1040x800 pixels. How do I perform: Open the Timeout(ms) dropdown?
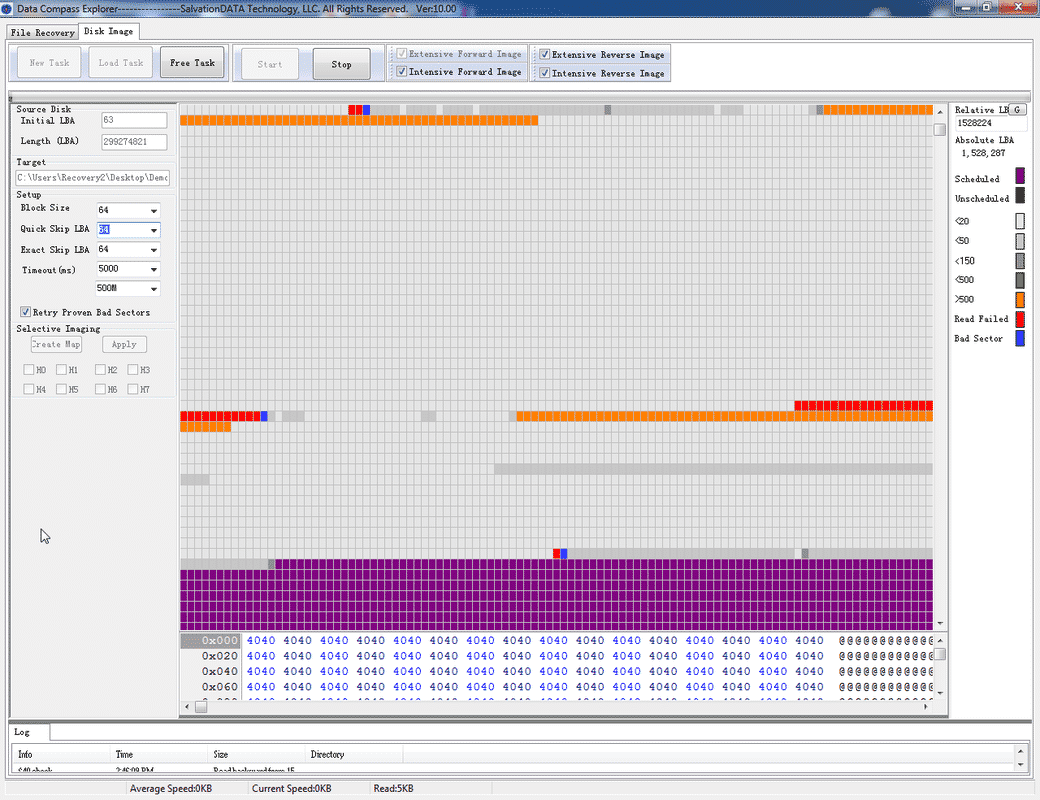(x=153, y=270)
